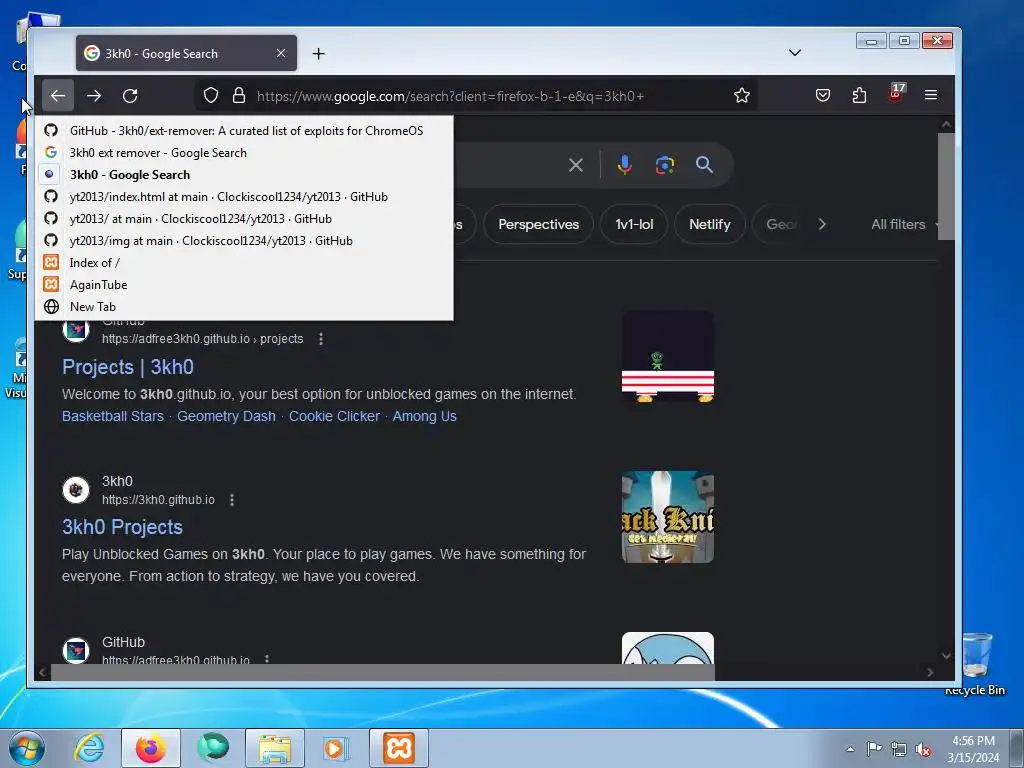Click the scroll down arrow of page scrollbar

[946, 656]
